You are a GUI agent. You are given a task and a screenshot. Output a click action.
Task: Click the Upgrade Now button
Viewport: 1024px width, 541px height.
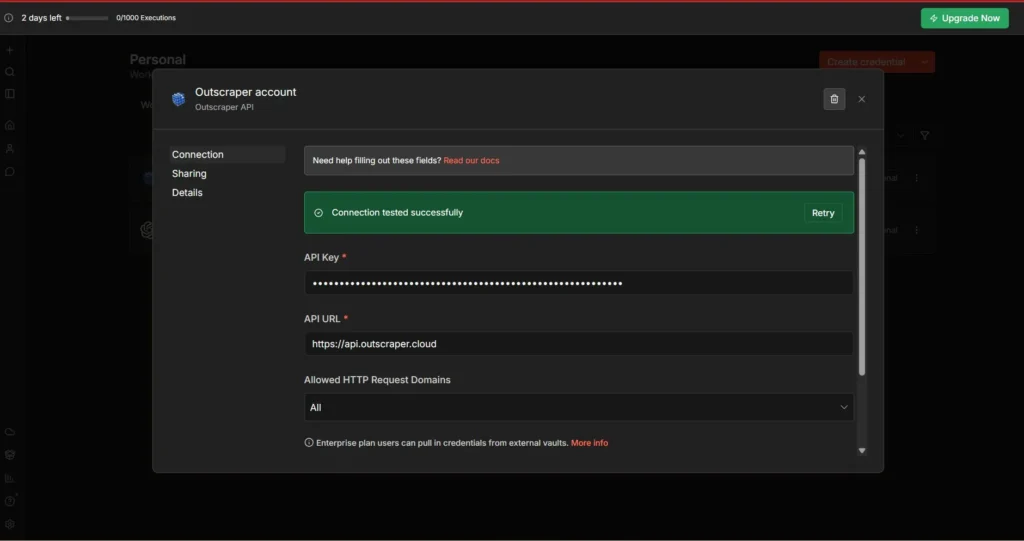point(965,18)
